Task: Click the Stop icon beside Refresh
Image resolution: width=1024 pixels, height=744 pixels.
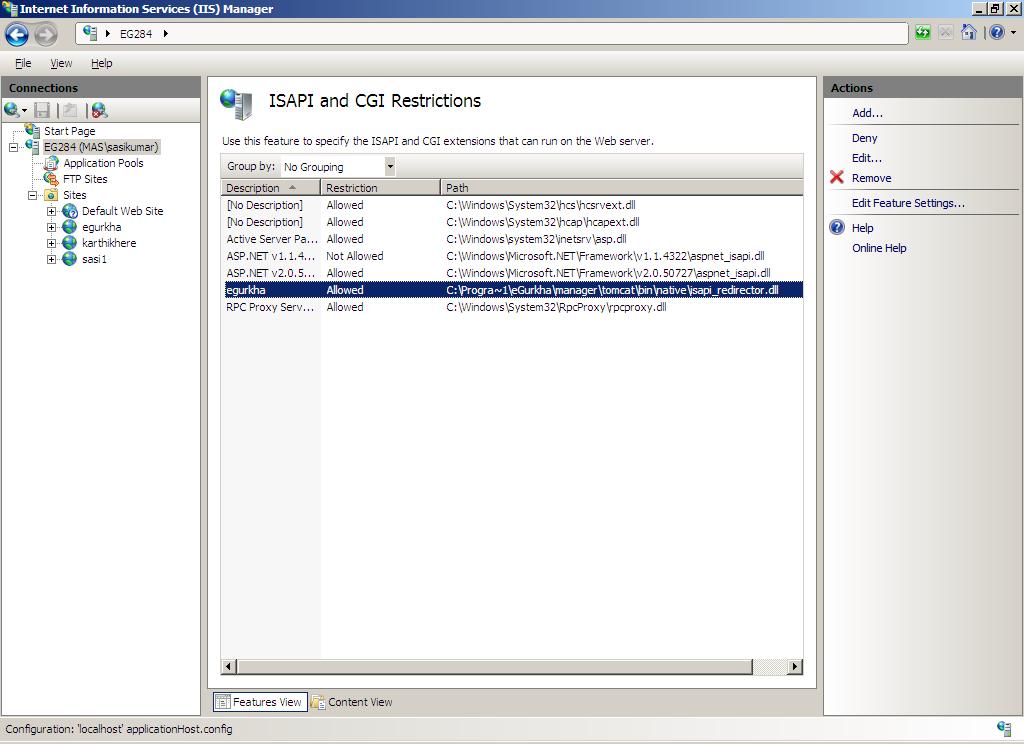Action: (946, 33)
